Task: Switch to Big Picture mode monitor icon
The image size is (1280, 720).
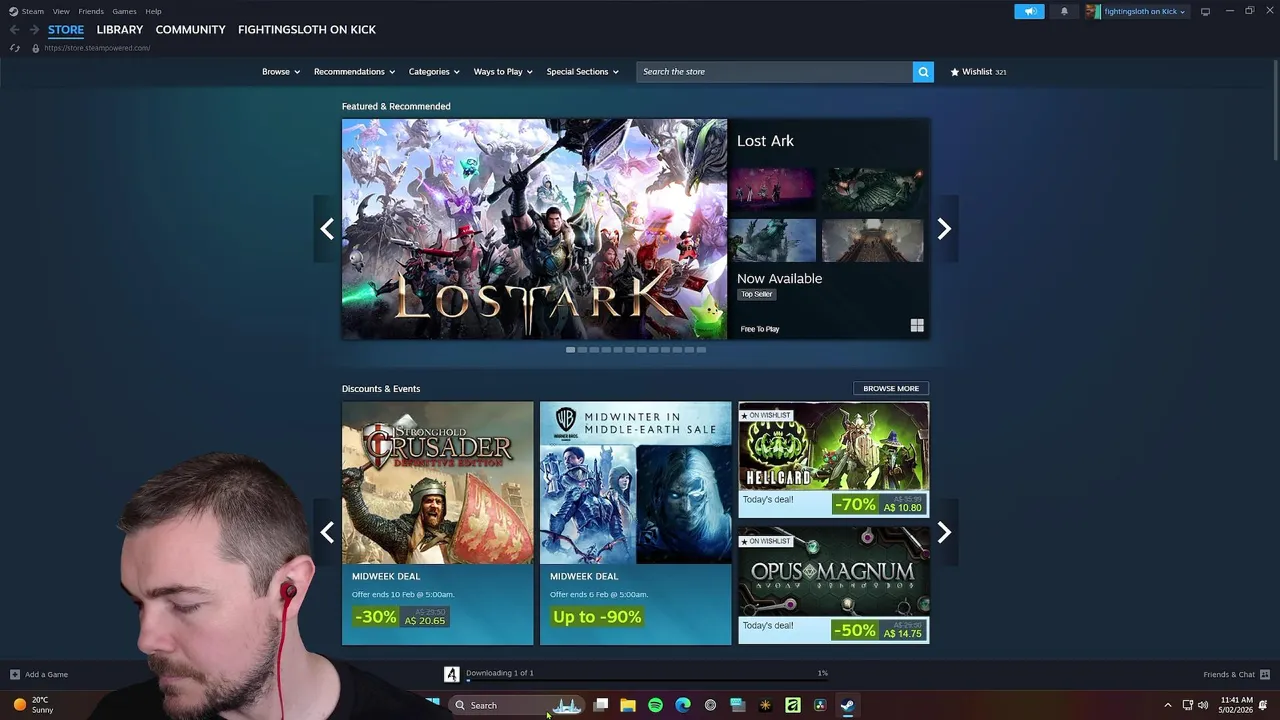Action: pos(1205,11)
